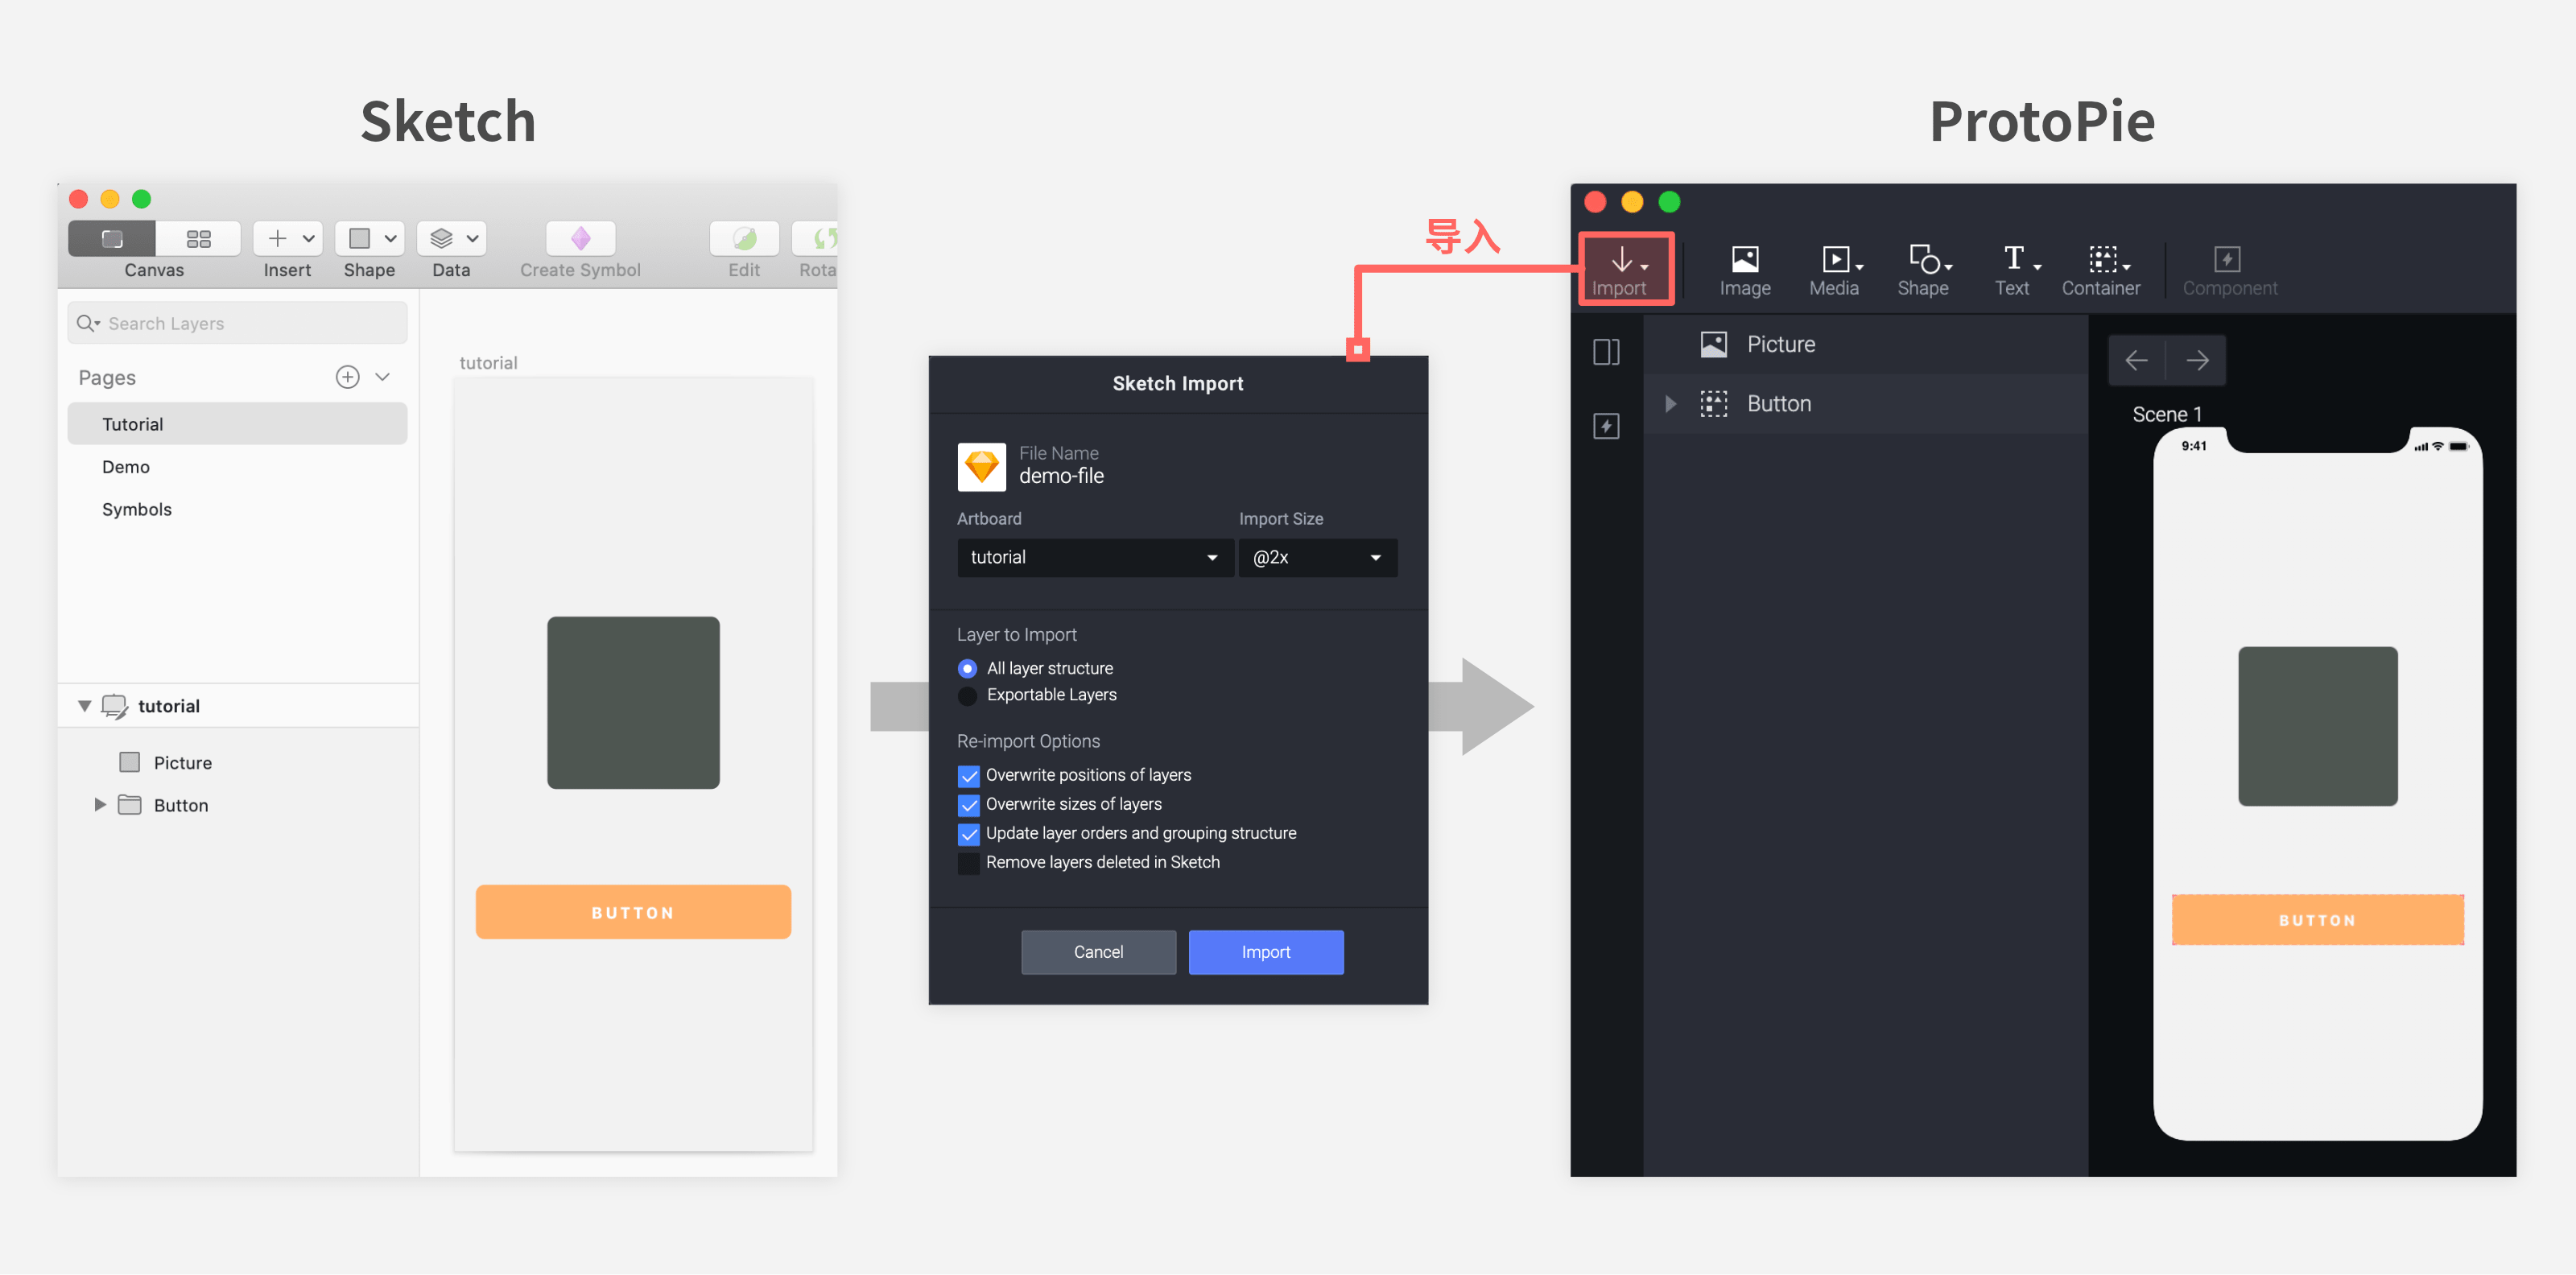Select the Tutorial page in Sketch
Screen dimensions: 2576x1275
click(237, 424)
